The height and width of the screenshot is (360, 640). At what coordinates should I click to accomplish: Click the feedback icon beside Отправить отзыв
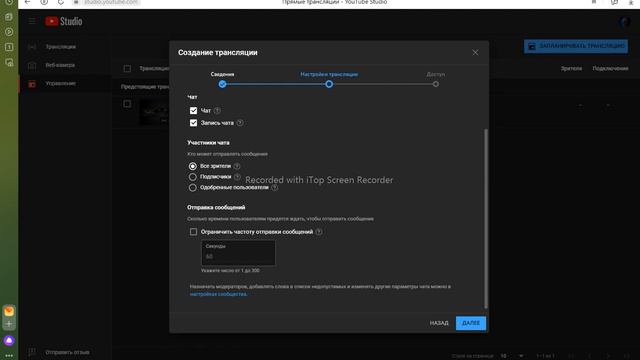pos(32,352)
